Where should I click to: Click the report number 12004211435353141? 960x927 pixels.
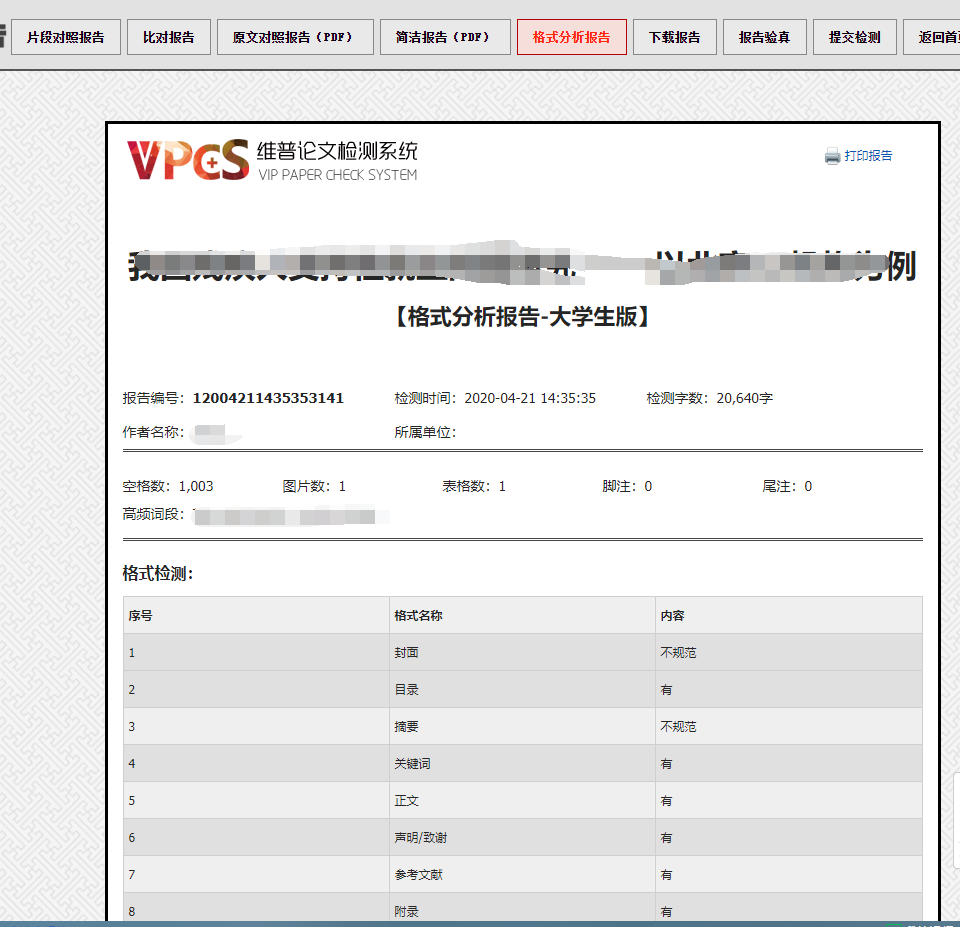(268, 398)
